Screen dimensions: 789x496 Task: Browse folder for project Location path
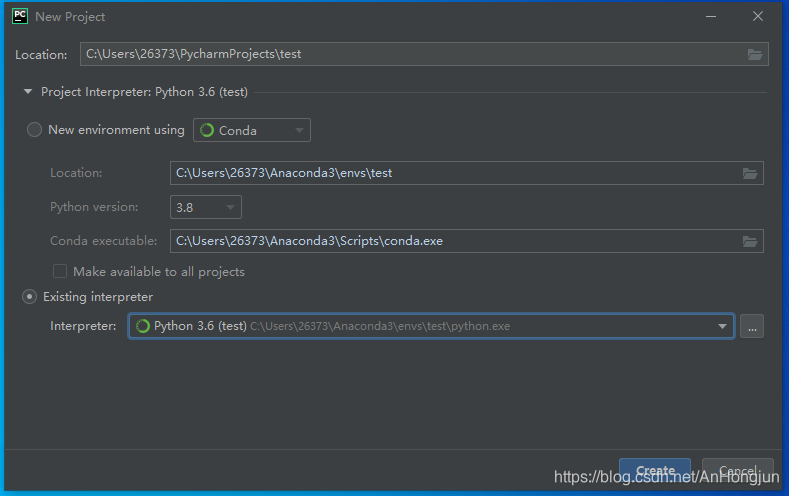754,54
